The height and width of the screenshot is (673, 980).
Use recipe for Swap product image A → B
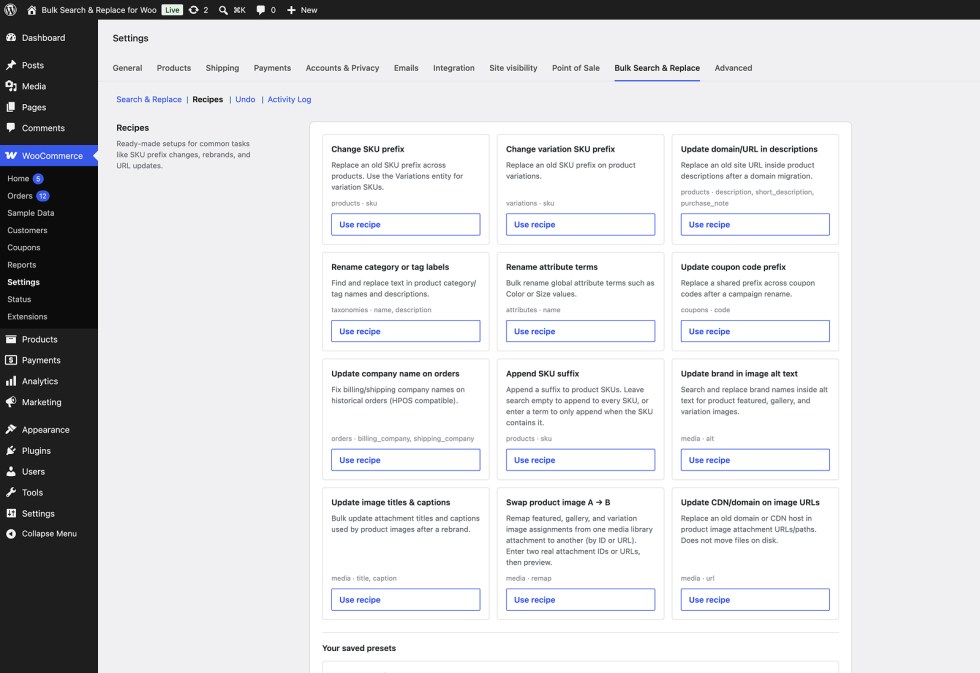580,600
